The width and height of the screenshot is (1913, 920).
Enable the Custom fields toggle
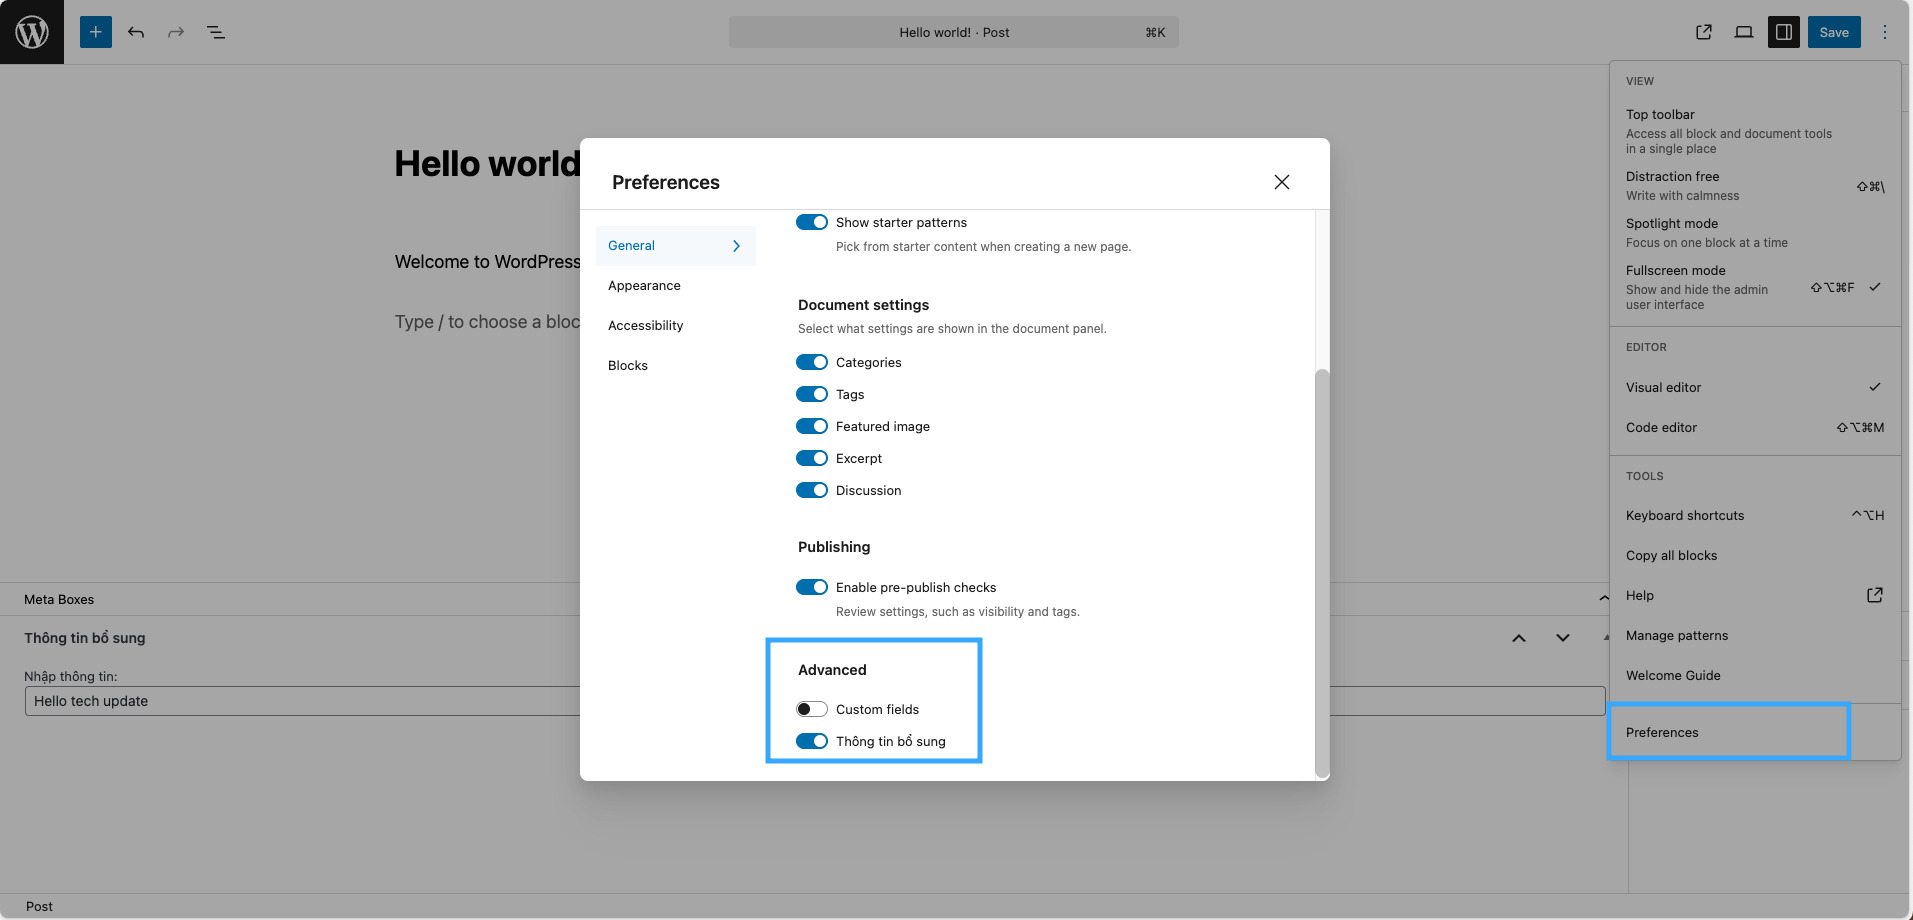812,709
